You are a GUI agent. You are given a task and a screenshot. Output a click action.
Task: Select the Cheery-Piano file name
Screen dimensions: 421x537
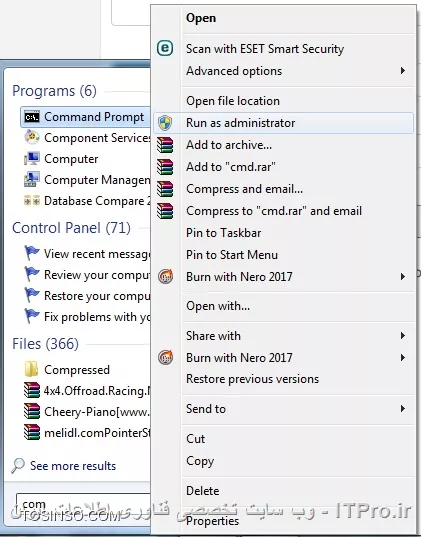click(x=97, y=412)
